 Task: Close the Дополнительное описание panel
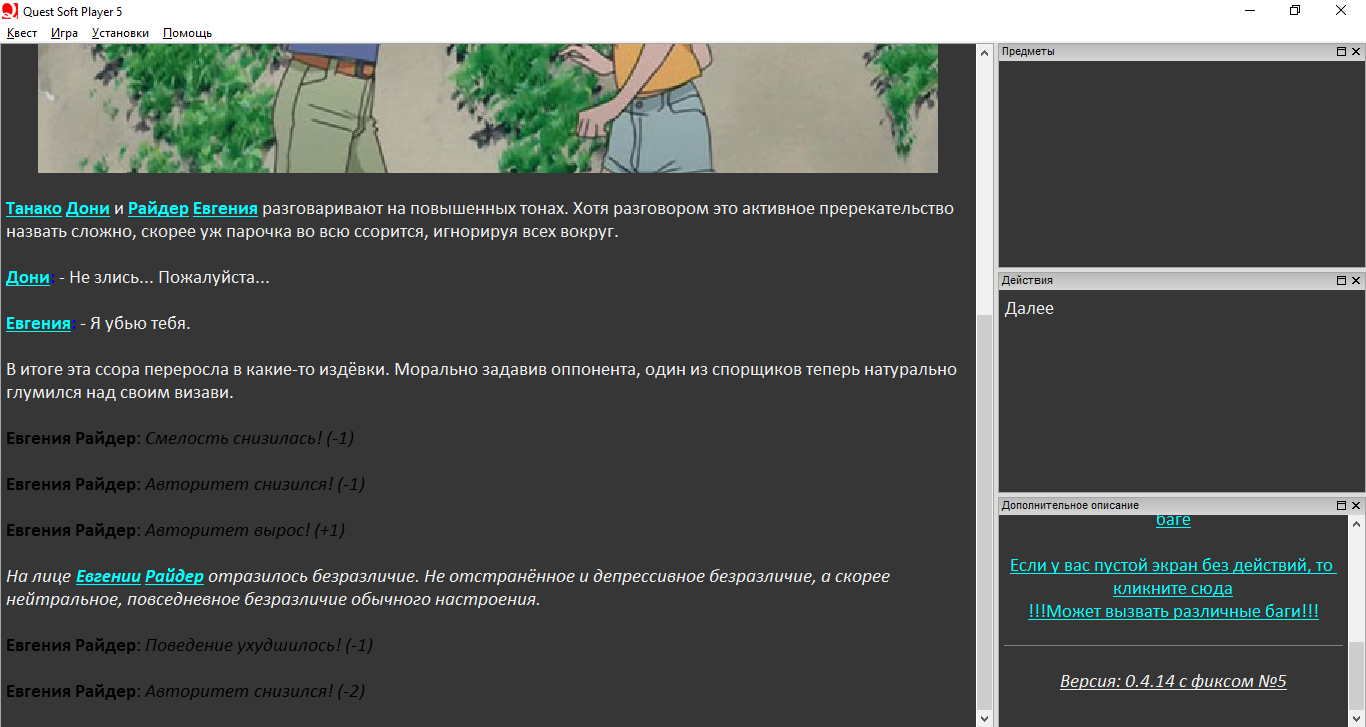[x=1356, y=506]
